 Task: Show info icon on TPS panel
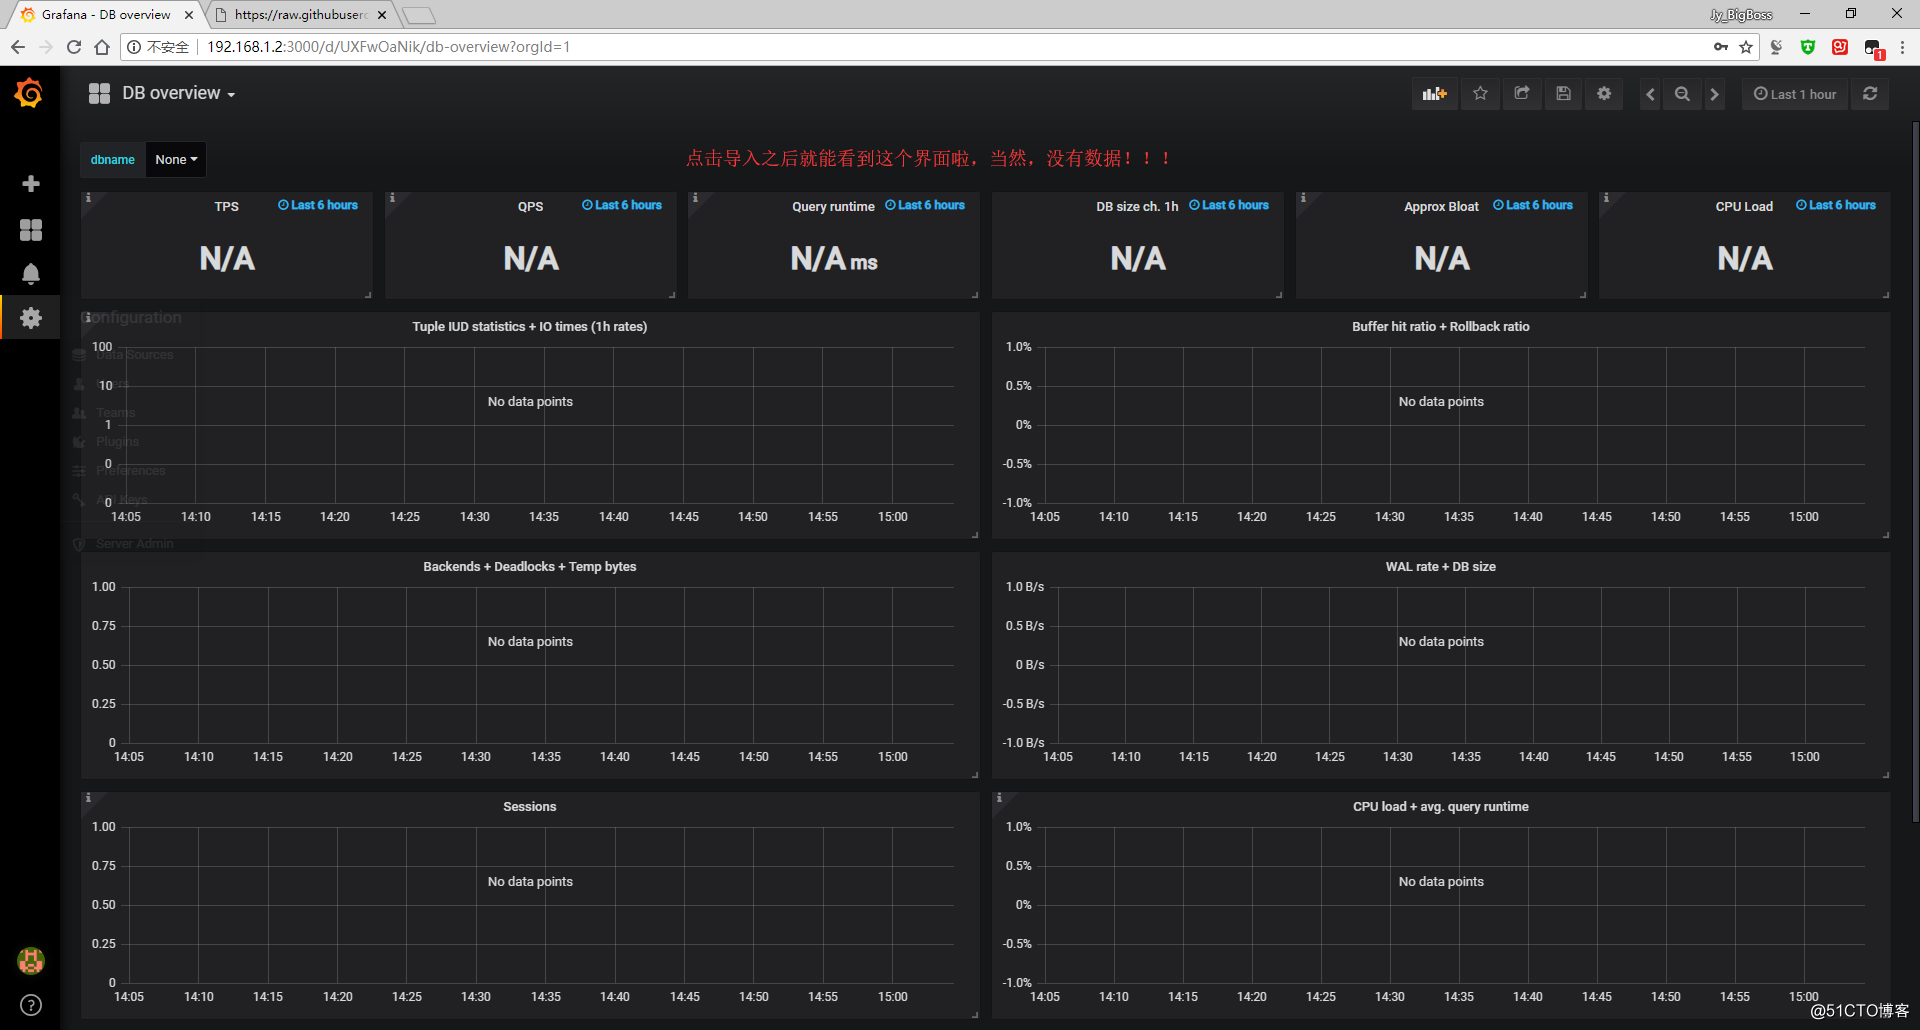(88, 198)
